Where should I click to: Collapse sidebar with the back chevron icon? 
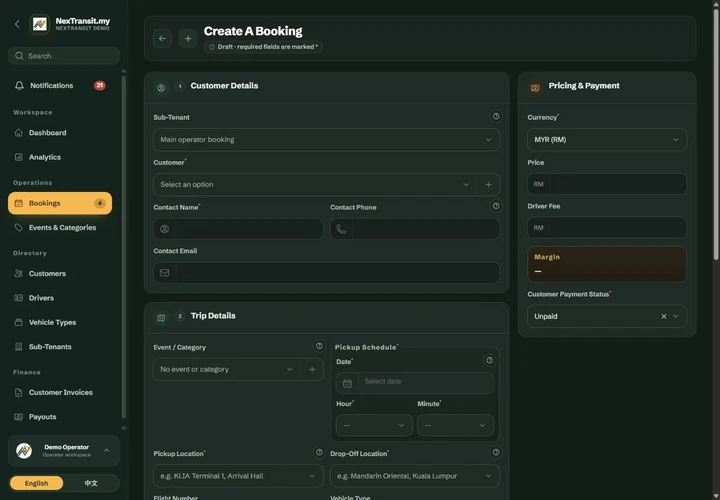coord(17,24)
